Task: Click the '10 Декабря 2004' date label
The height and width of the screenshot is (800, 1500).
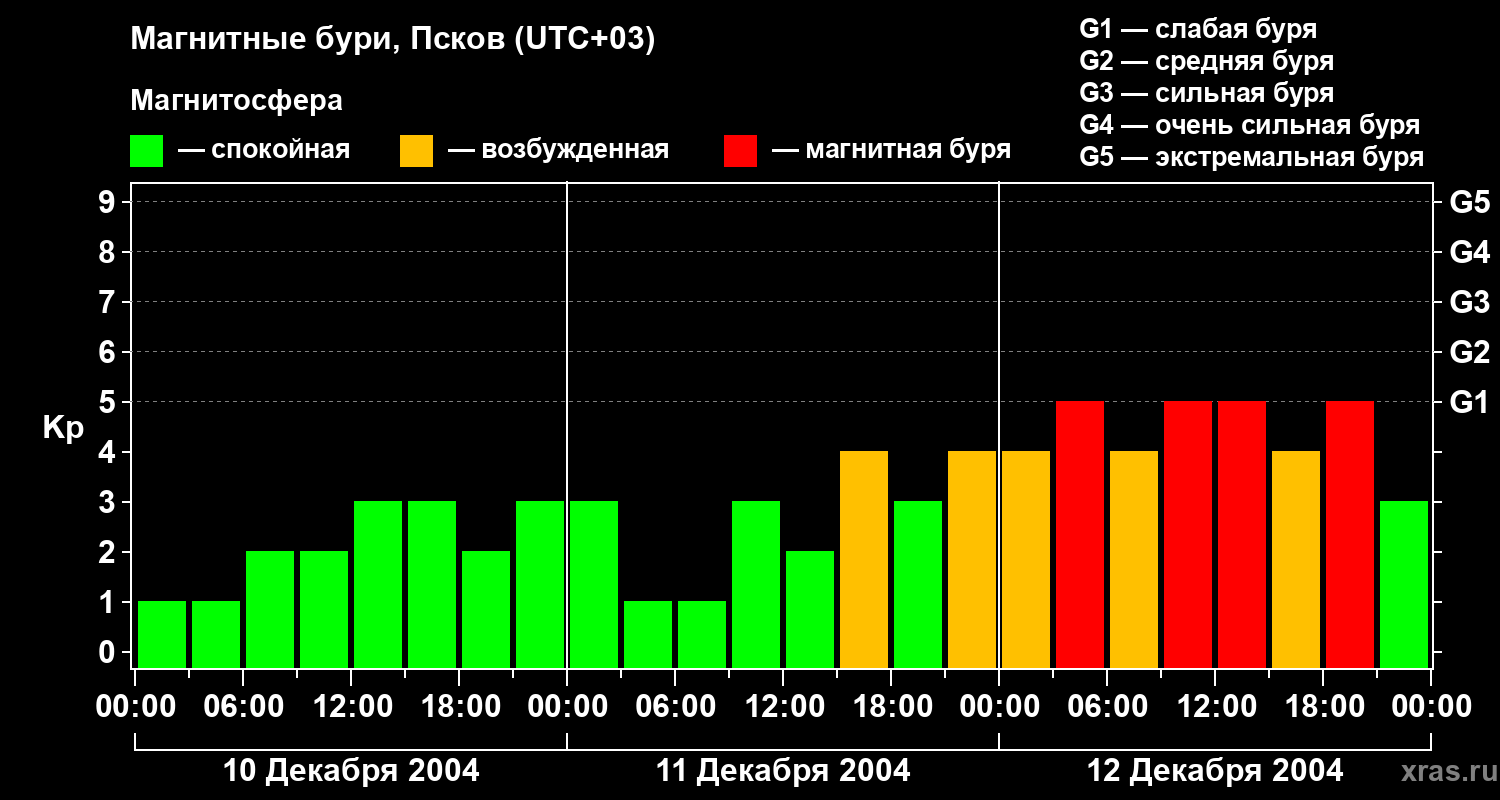Action: pyautogui.click(x=351, y=771)
